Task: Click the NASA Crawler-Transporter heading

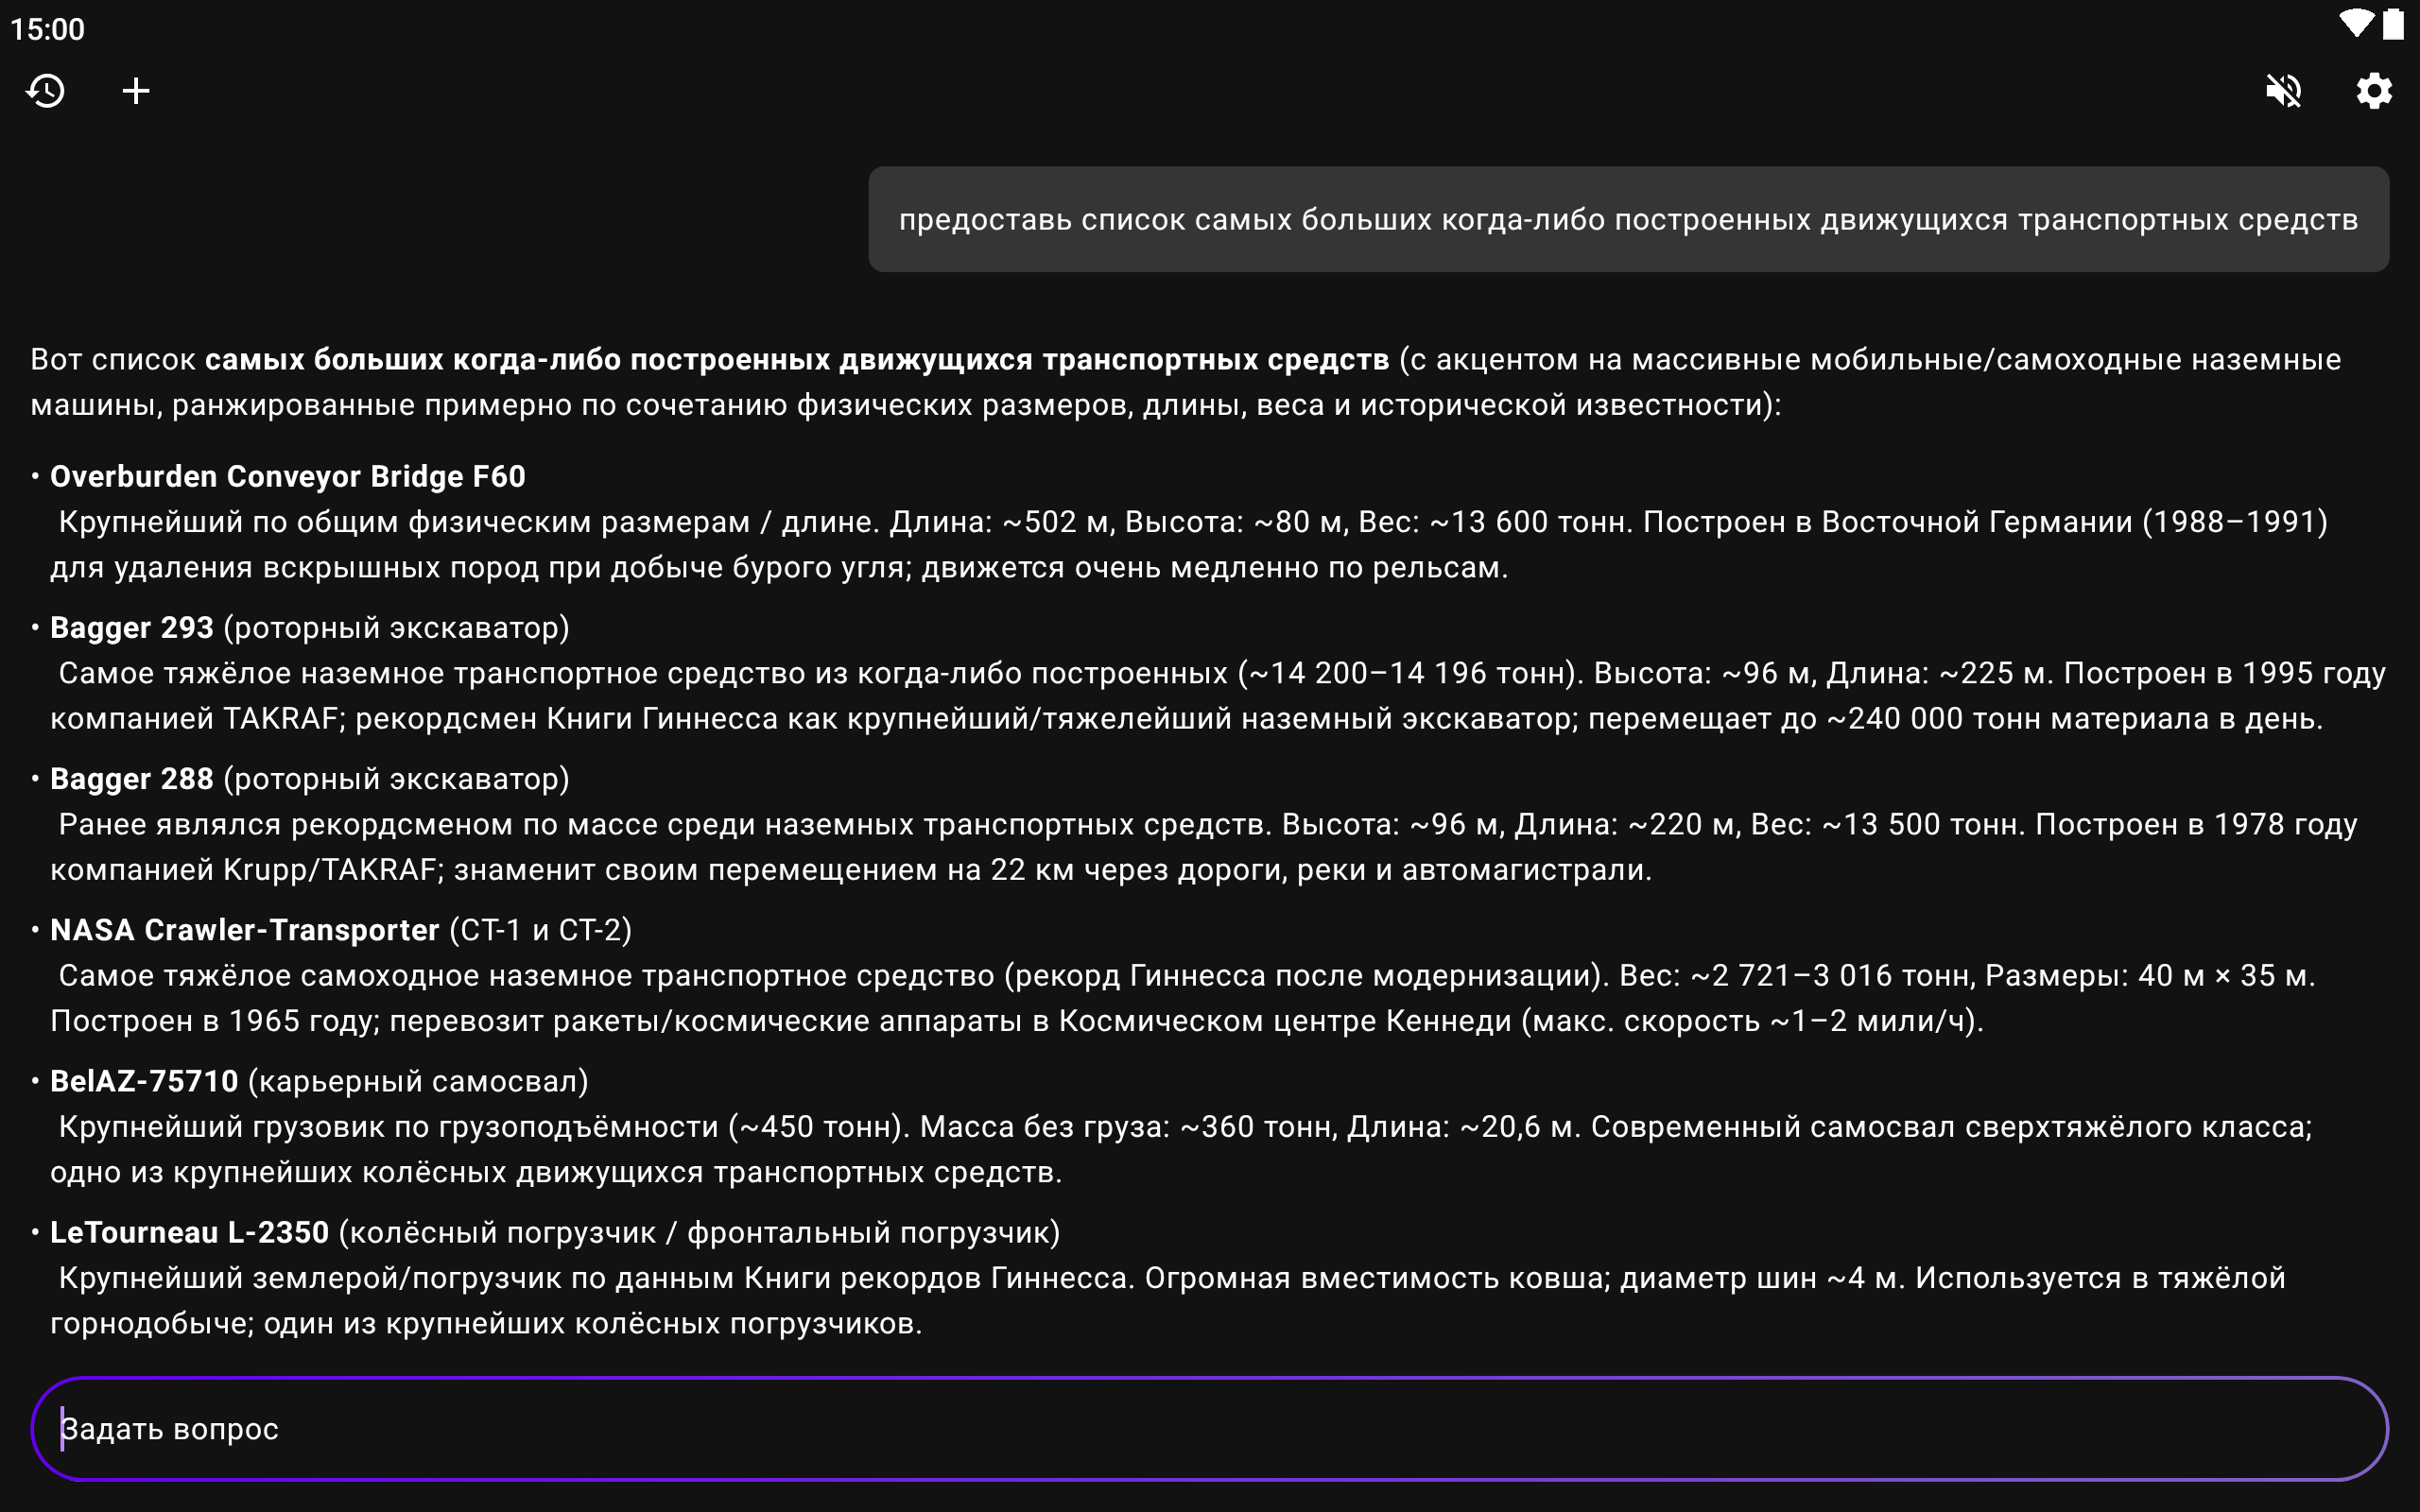Action: (244, 930)
